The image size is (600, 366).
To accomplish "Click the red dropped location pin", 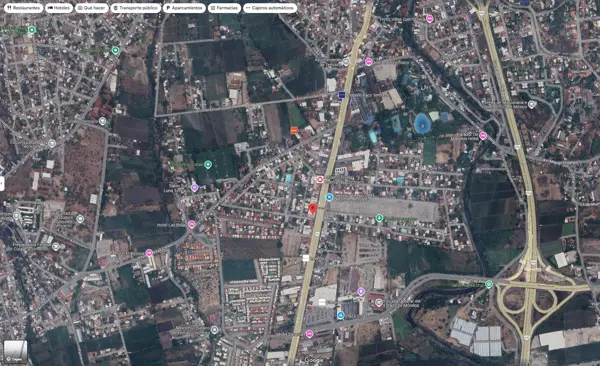I will 313,209.
